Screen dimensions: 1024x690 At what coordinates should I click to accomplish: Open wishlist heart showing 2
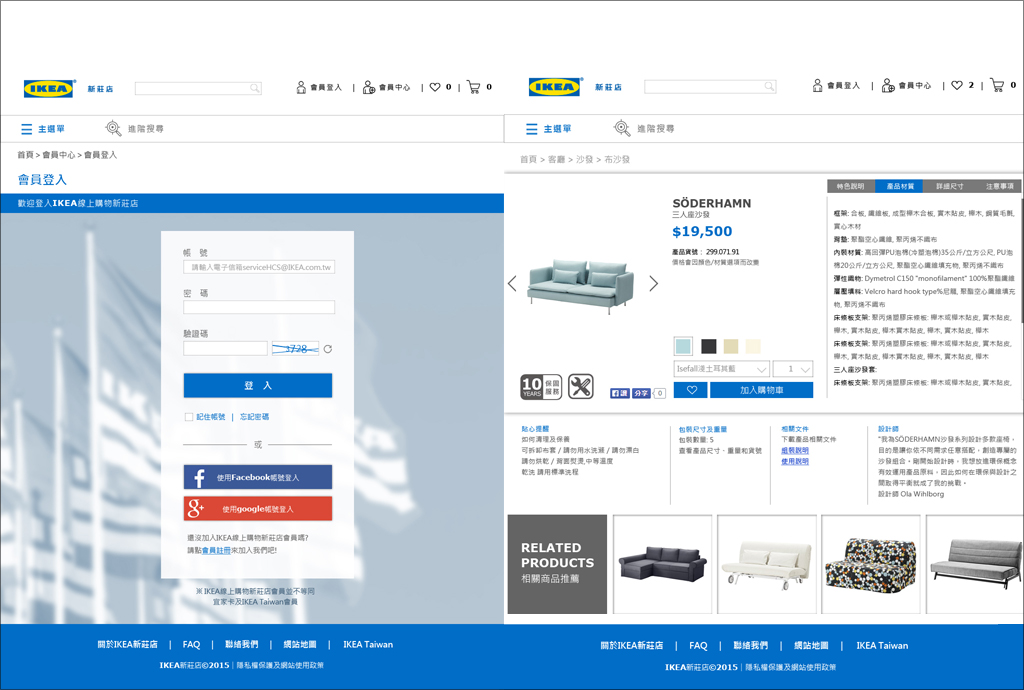pos(963,86)
